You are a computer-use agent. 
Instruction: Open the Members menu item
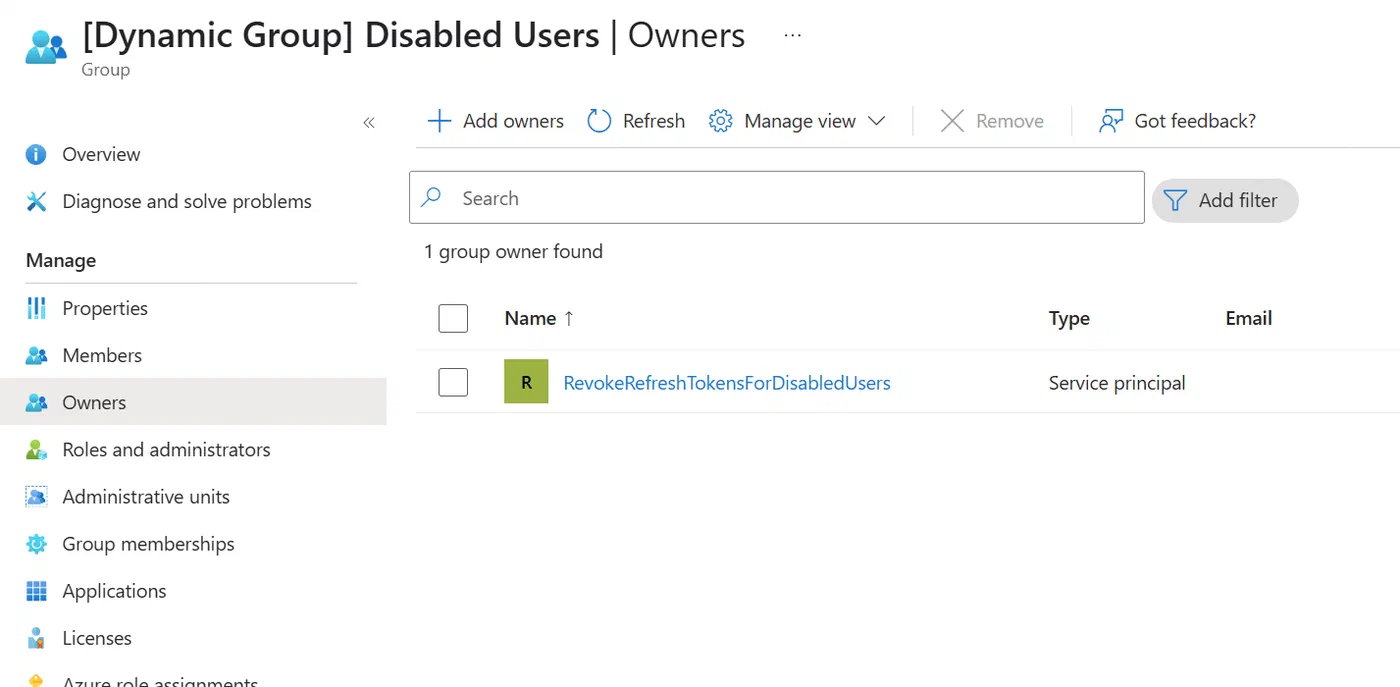[x=102, y=355]
